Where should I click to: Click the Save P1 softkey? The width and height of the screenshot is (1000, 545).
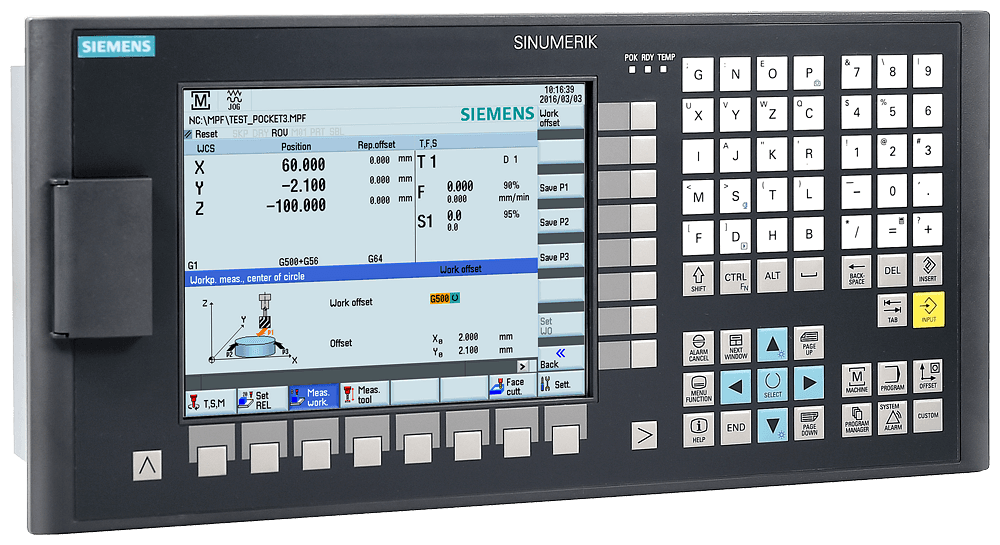pos(560,187)
